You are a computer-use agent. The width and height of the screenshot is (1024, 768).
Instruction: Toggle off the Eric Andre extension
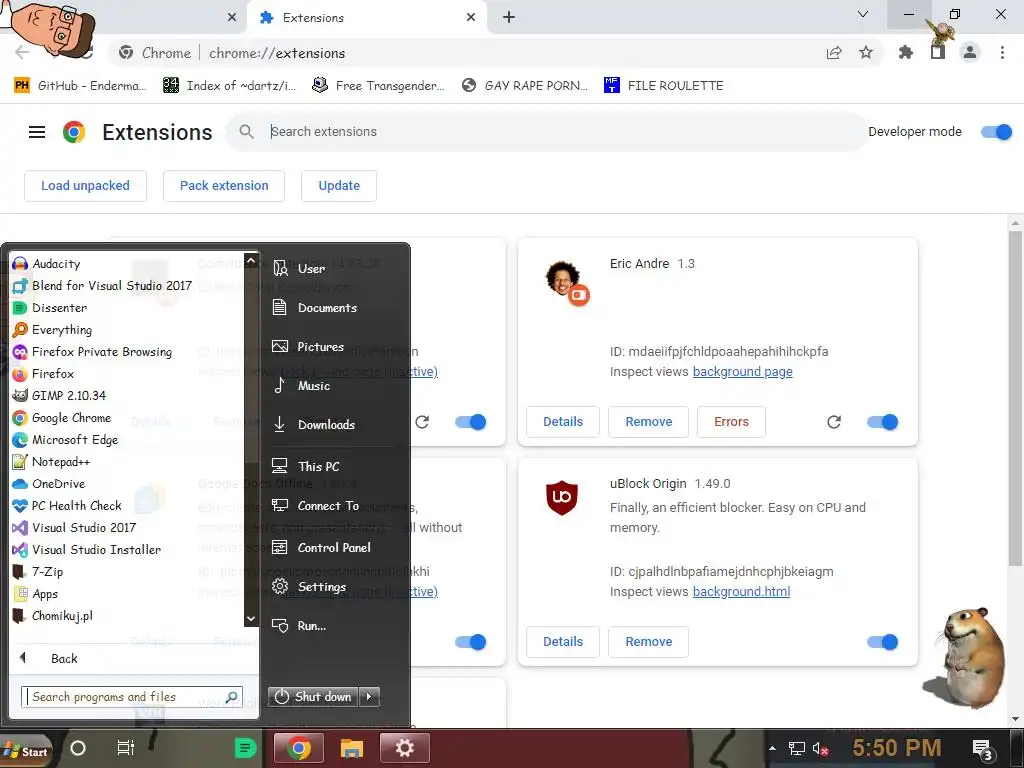[x=882, y=422]
